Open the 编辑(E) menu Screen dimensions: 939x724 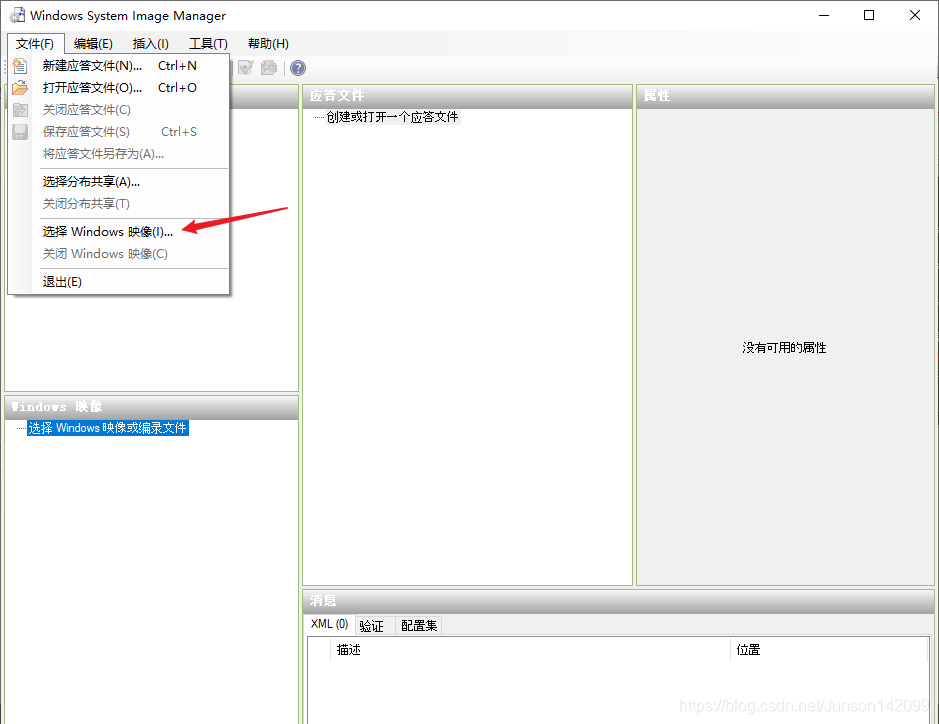click(x=93, y=44)
